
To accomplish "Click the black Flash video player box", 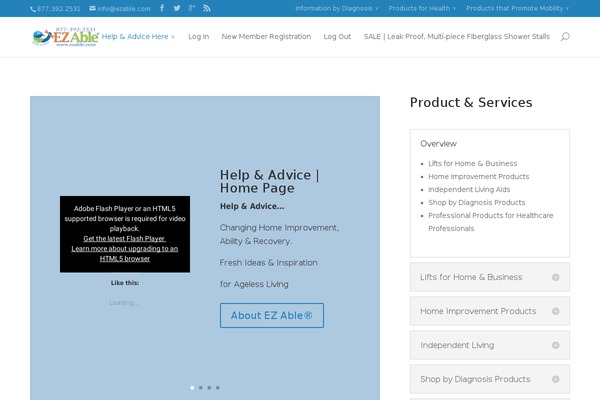I will [125, 234].
